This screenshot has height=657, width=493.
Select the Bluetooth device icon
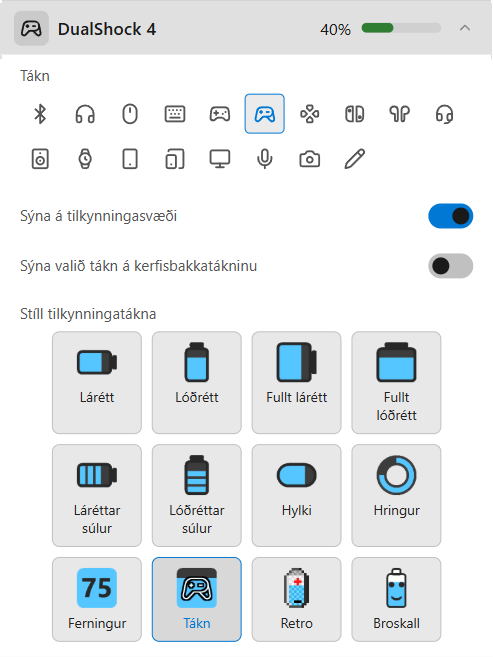pos(40,114)
